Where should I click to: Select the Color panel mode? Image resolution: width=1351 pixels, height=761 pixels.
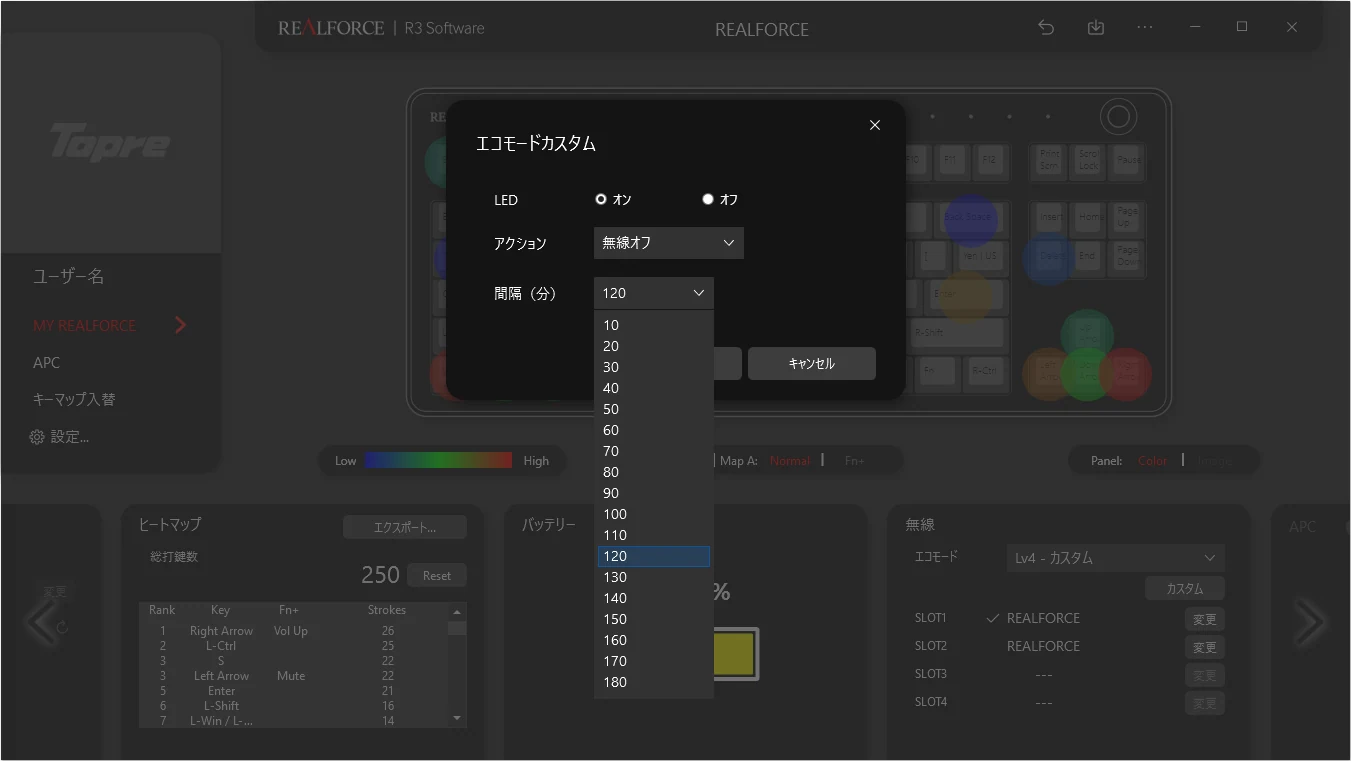click(x=1153, y=461)
